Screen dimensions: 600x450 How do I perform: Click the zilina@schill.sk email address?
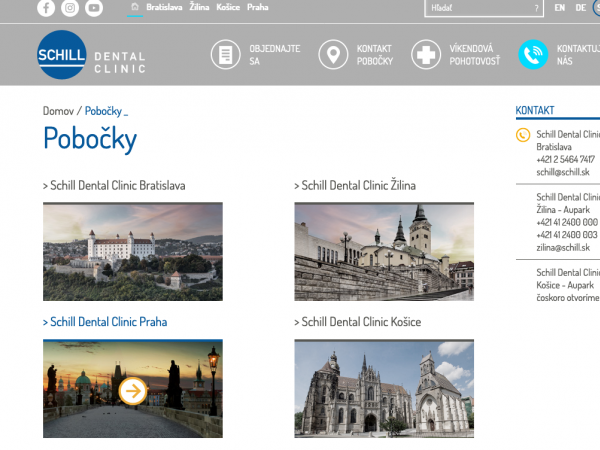(563, 248)
